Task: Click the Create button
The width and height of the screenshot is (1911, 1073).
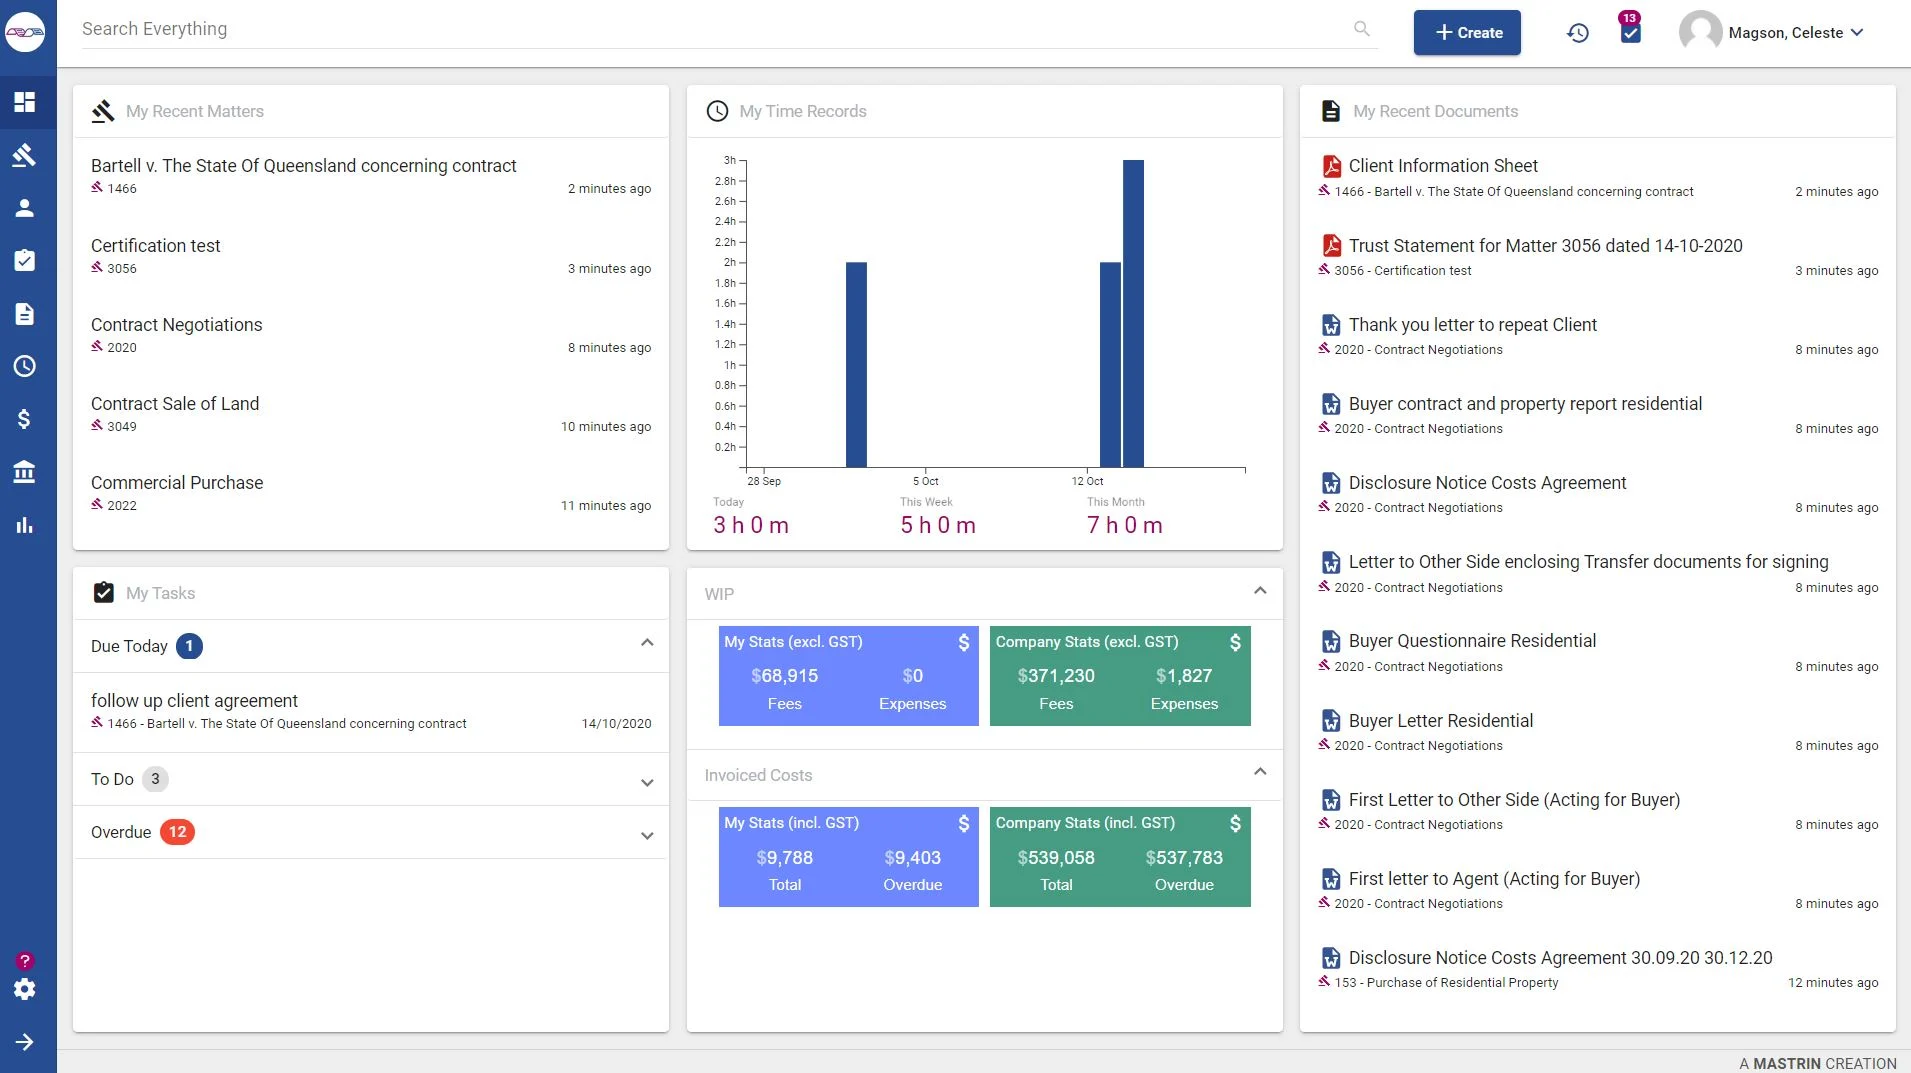Action: [1466, 32]
